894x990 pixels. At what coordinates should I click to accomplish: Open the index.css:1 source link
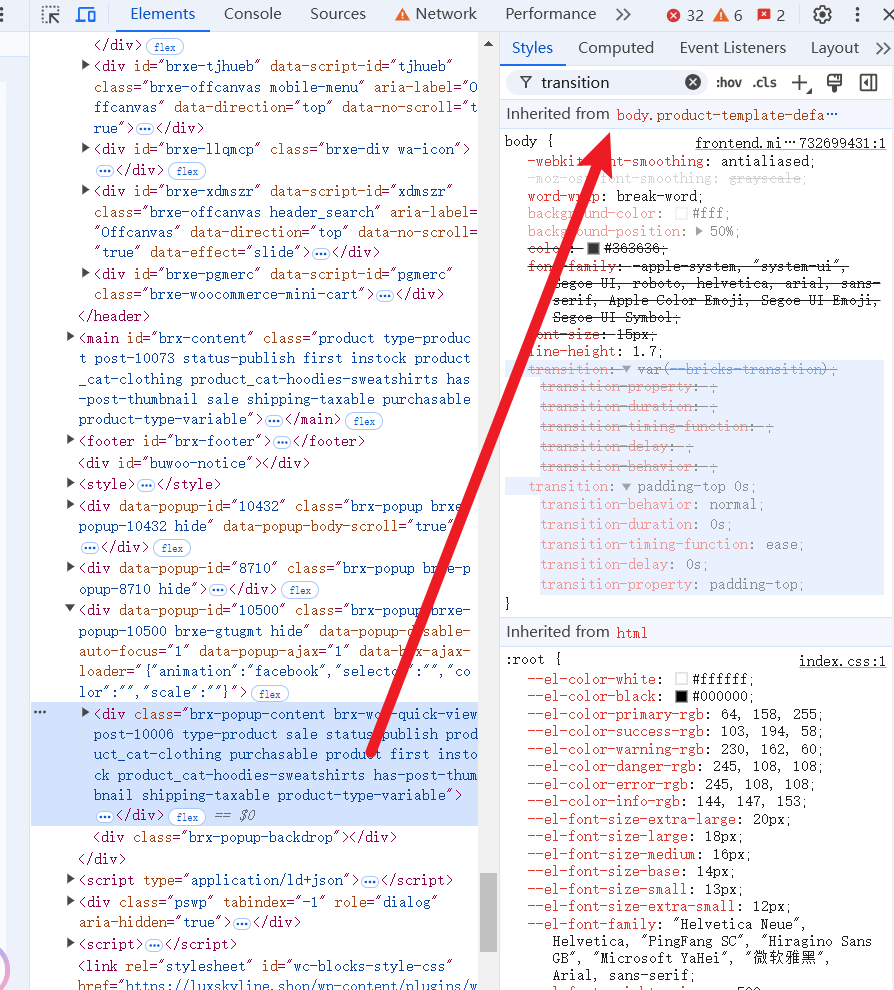tap(842, 661)
